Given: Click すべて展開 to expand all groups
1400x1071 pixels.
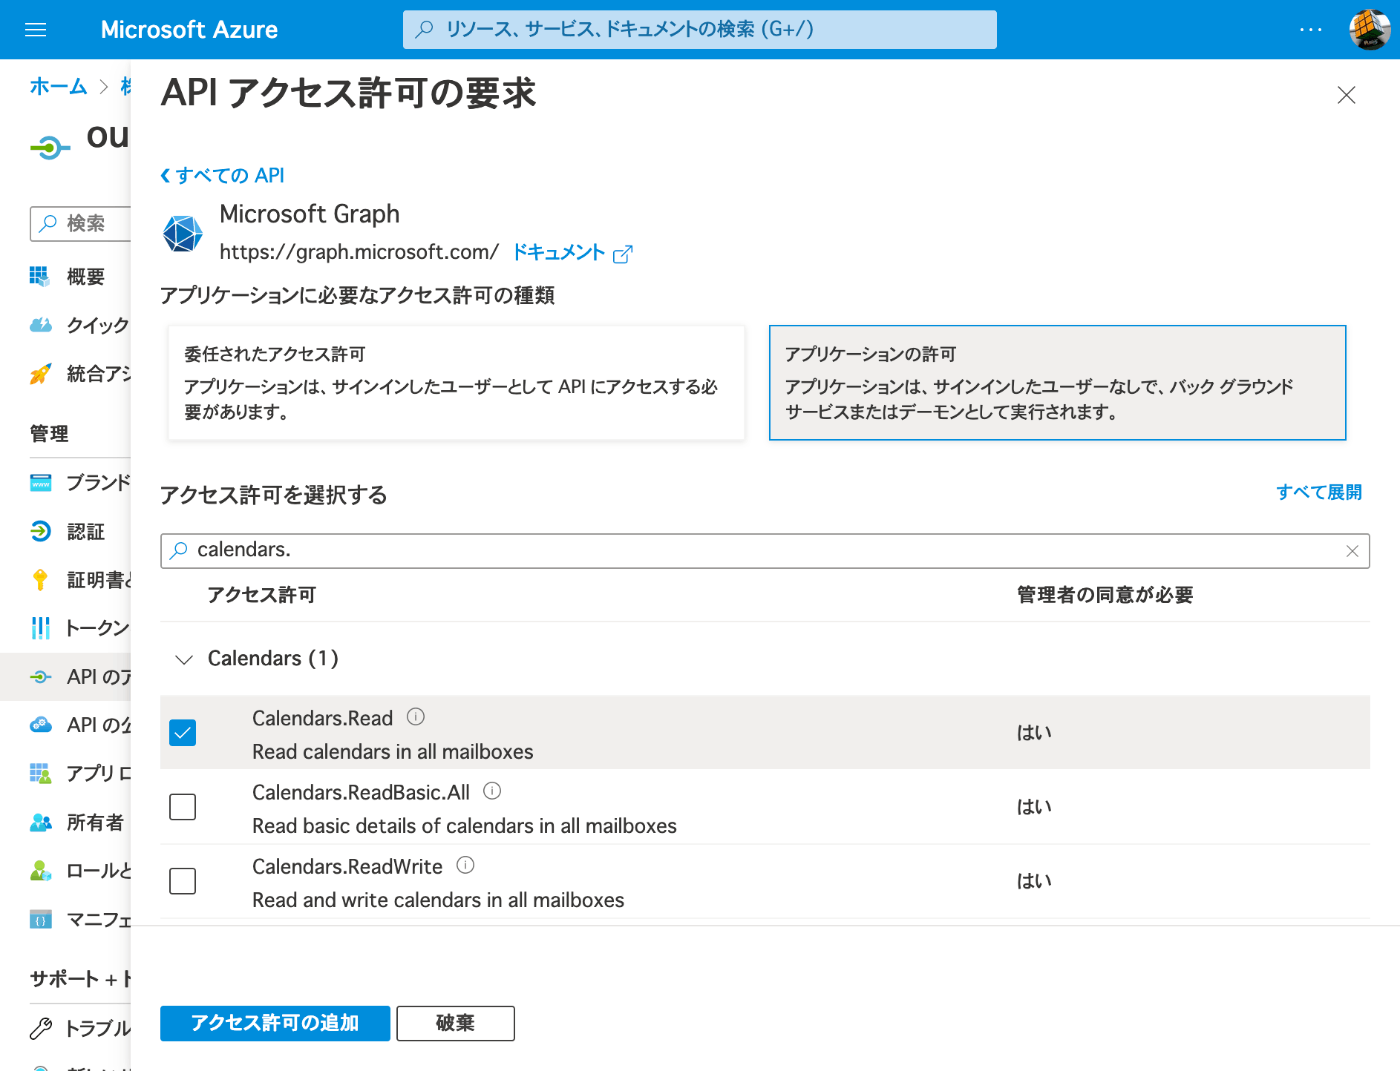Looking at the screenshot, I should (x=1319, y=492).
